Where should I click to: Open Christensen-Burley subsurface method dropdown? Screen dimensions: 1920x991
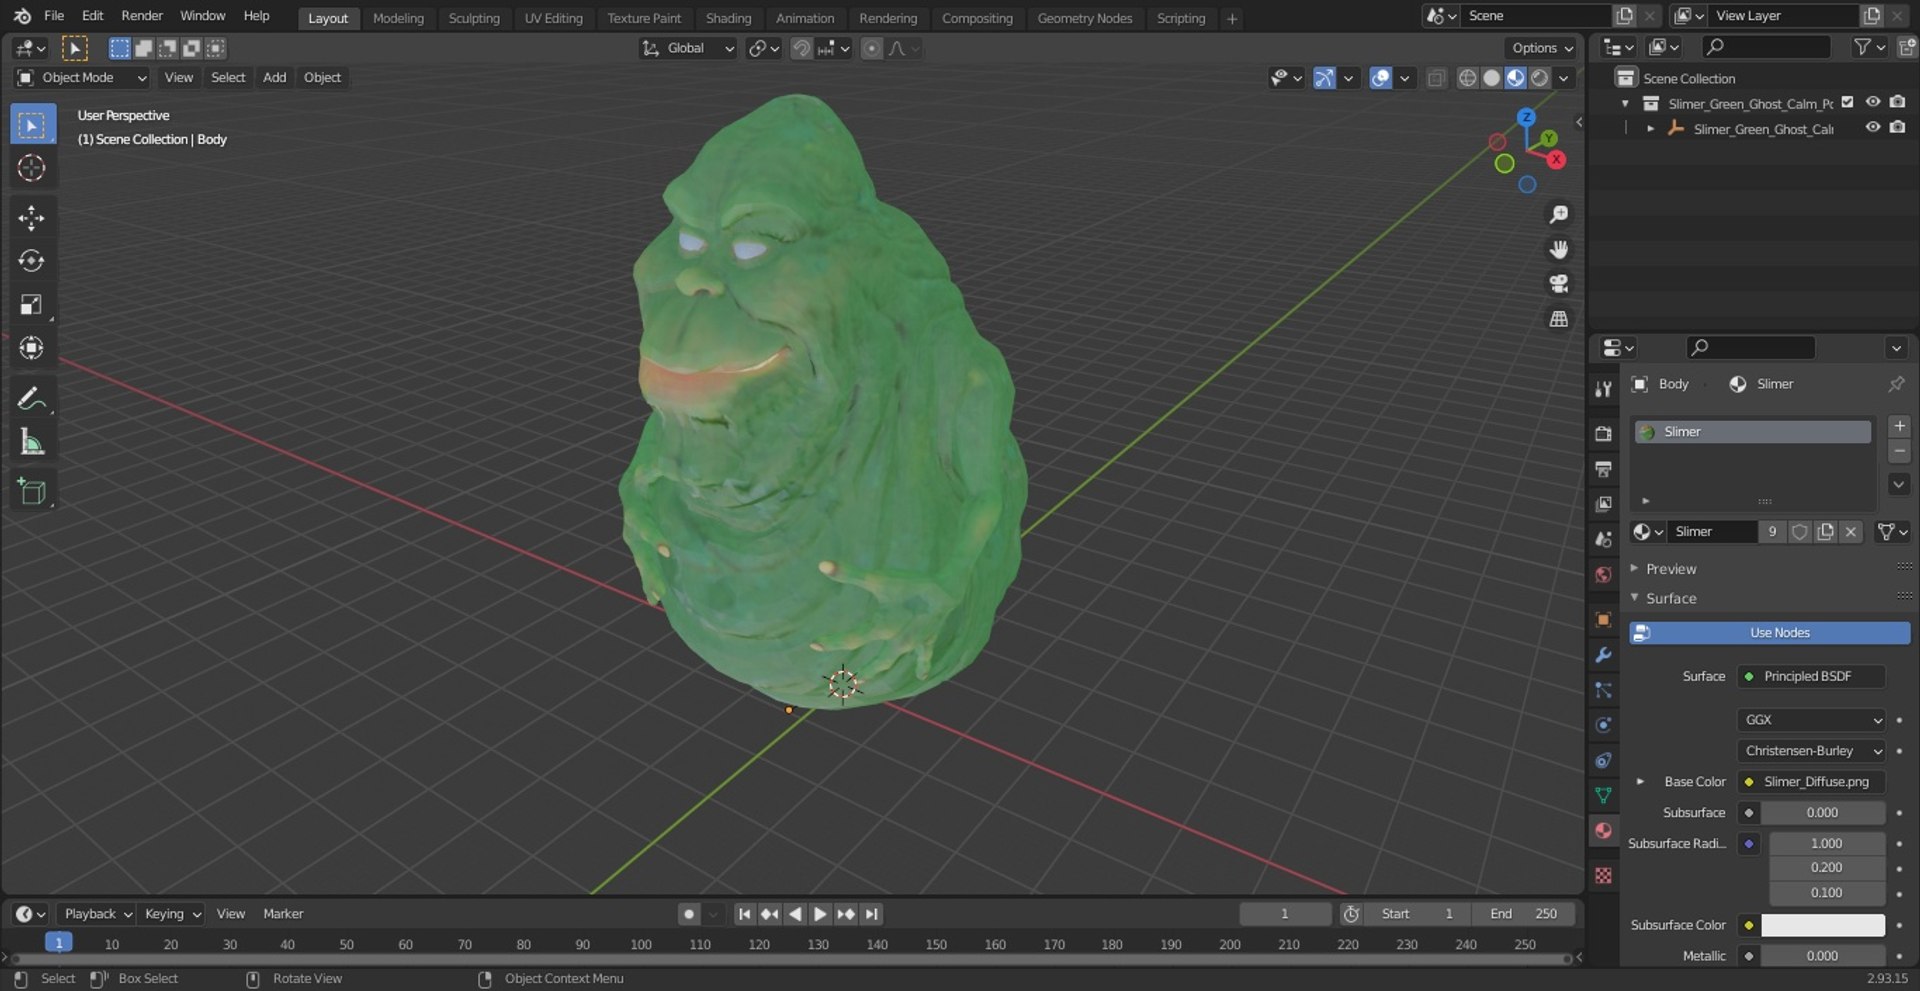(x=1811, y=751)
